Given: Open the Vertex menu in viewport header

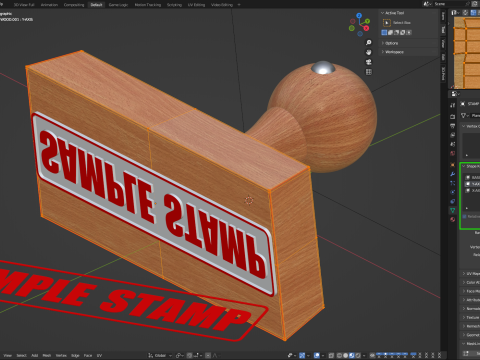Looking at the screenshot, I should pos(61,356).
